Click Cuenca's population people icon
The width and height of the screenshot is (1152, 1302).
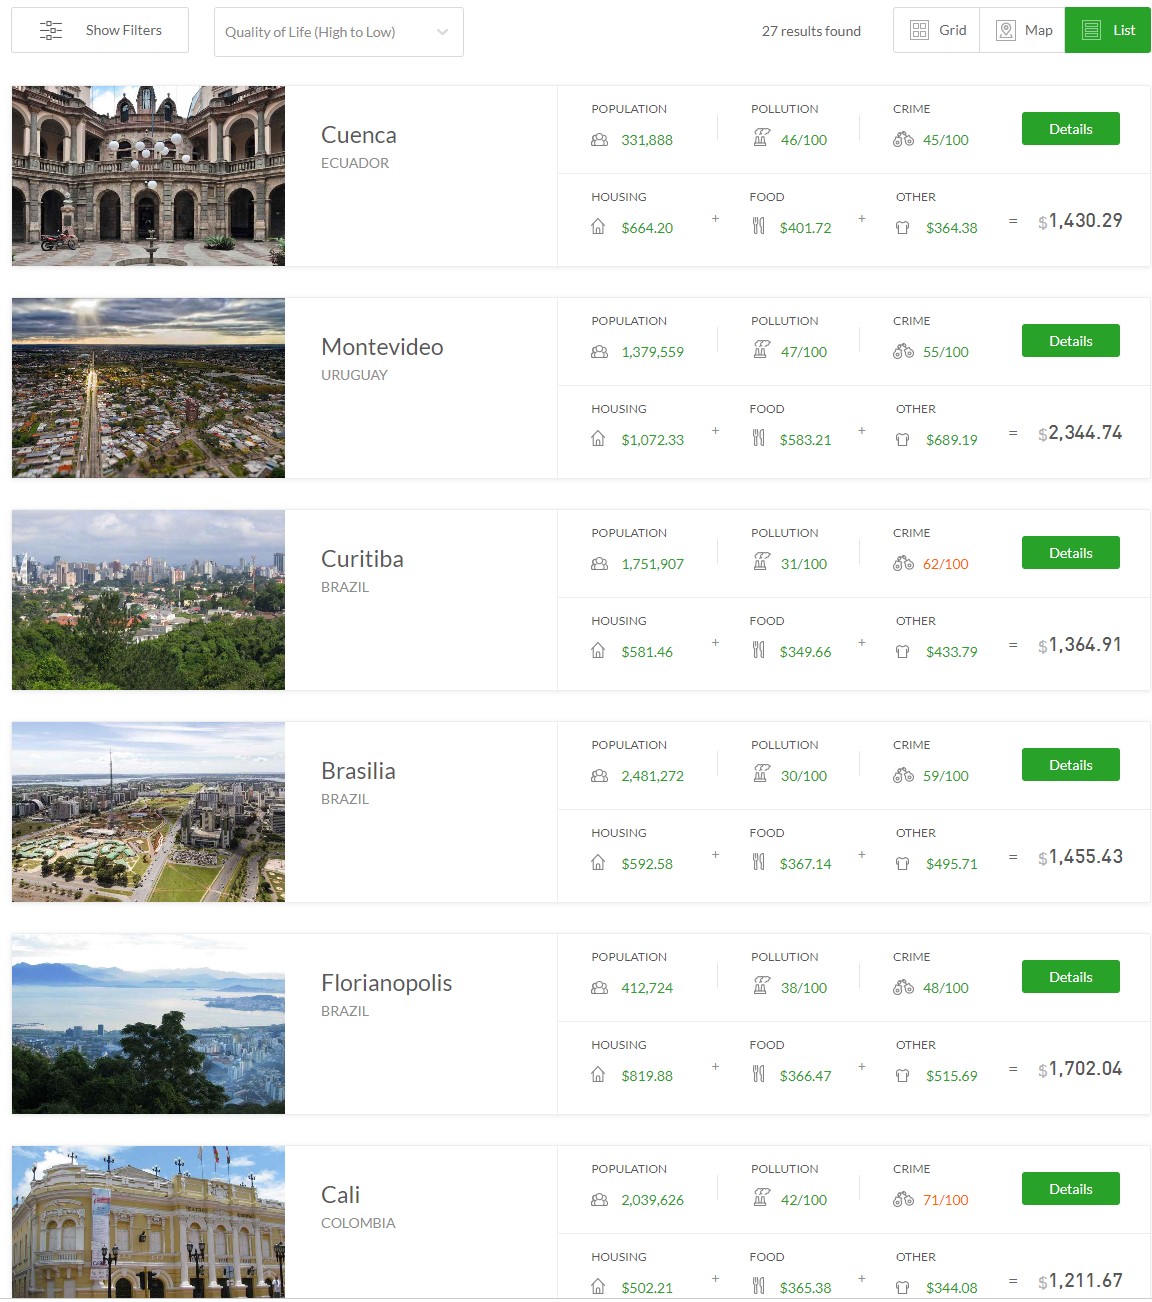(600, 140)
